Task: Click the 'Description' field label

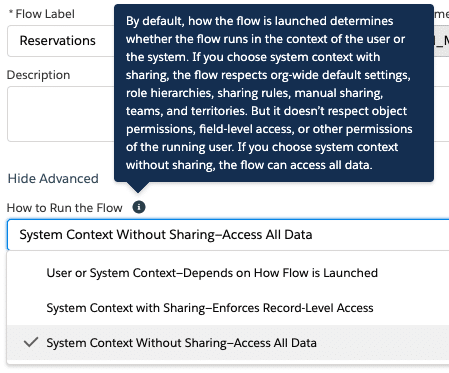Action: pos(38,75)
